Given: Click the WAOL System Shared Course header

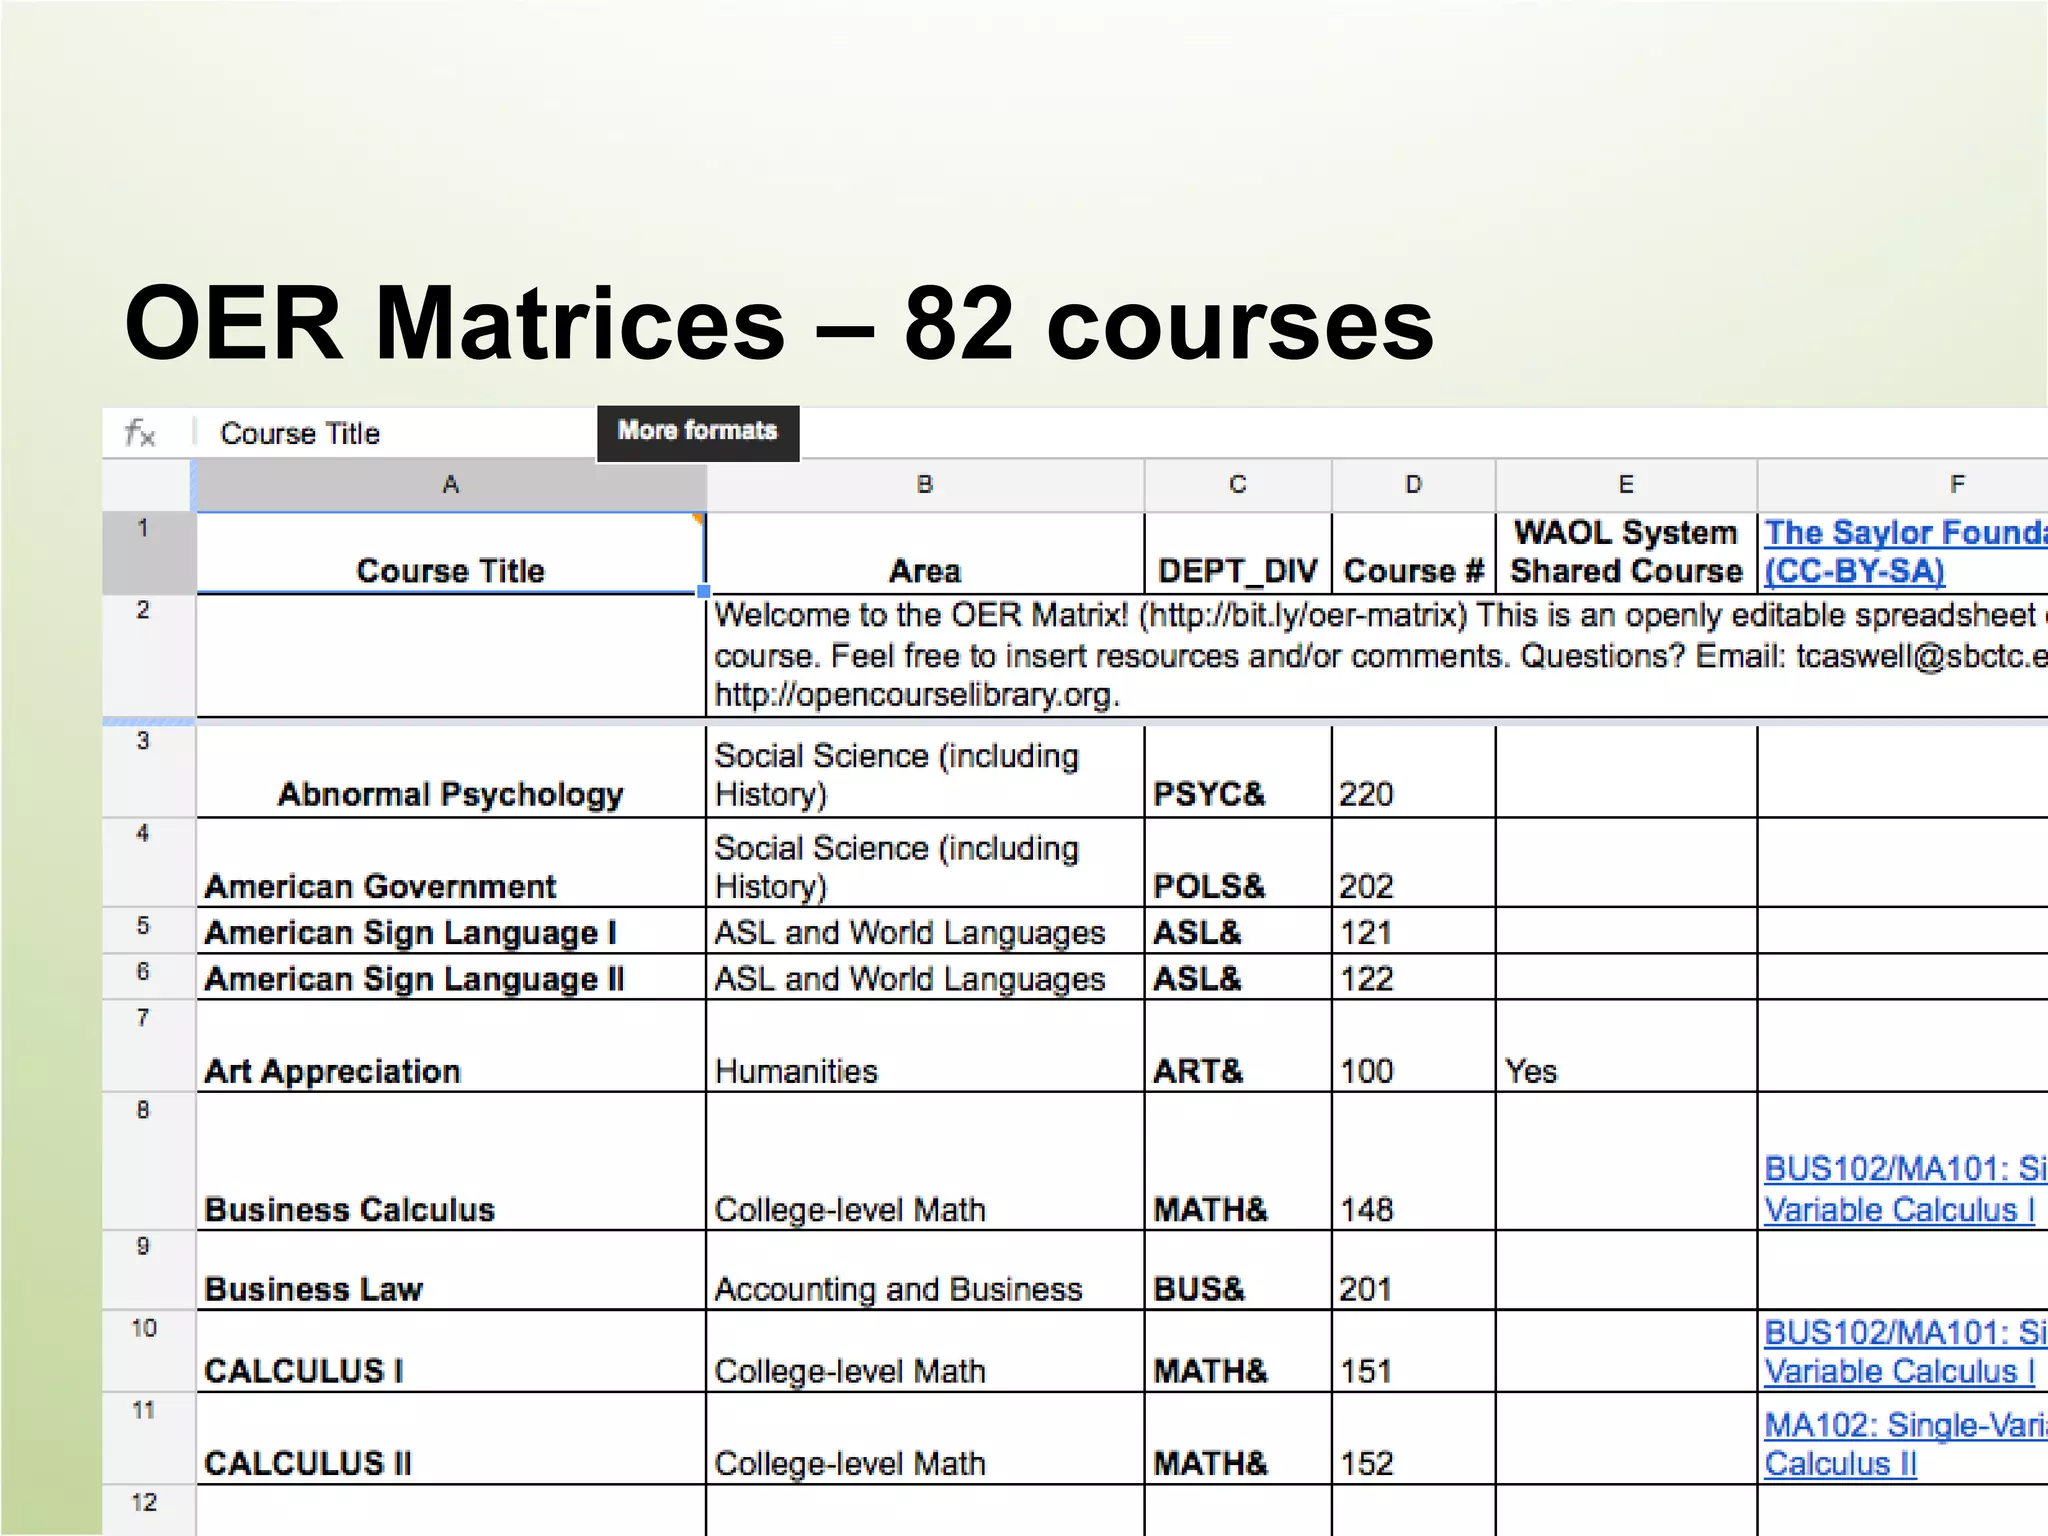Looking at the screenshot, I should coord(1625,552).
